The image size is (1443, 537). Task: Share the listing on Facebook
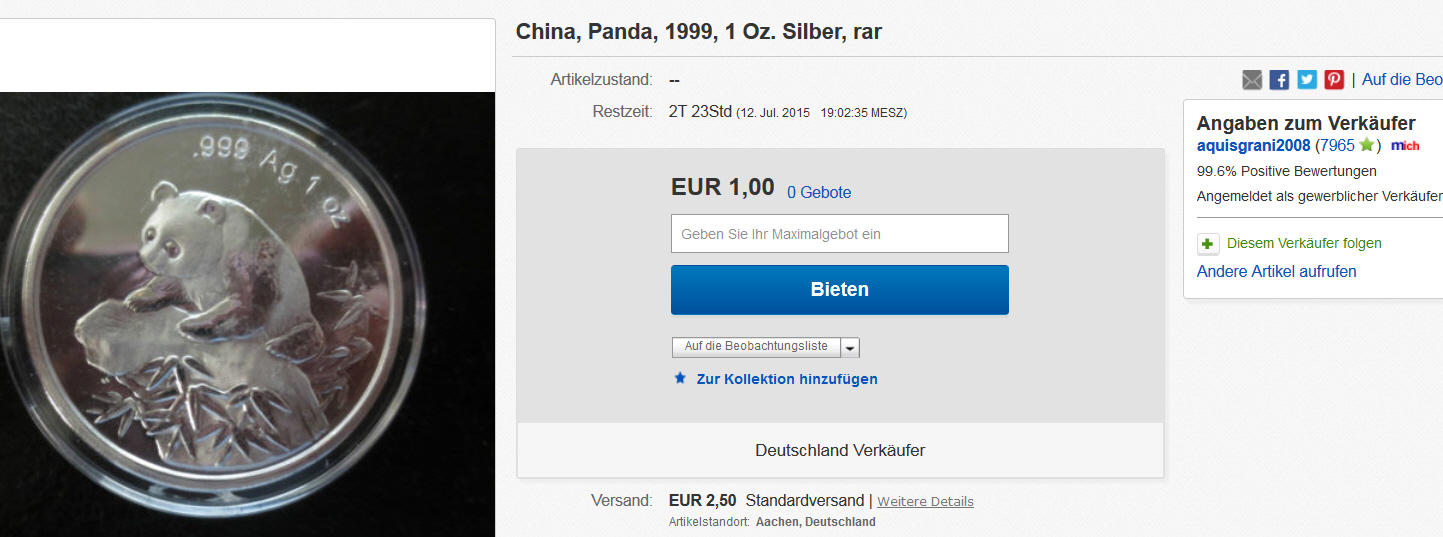point(1279,80)
